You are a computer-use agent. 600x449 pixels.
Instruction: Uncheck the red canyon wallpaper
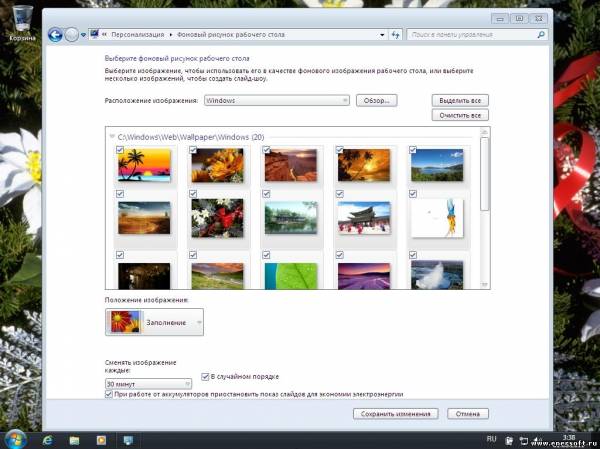(x=266, y=150)
